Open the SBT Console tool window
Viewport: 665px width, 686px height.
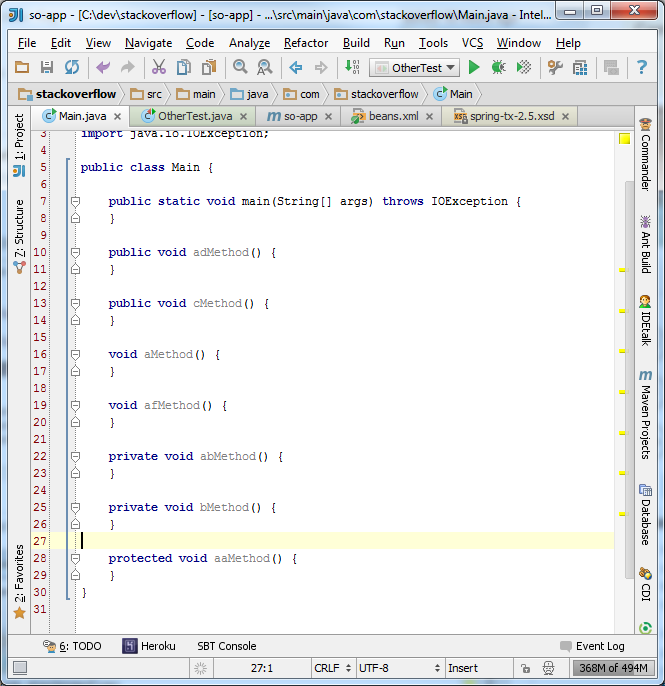coord(227,646)
